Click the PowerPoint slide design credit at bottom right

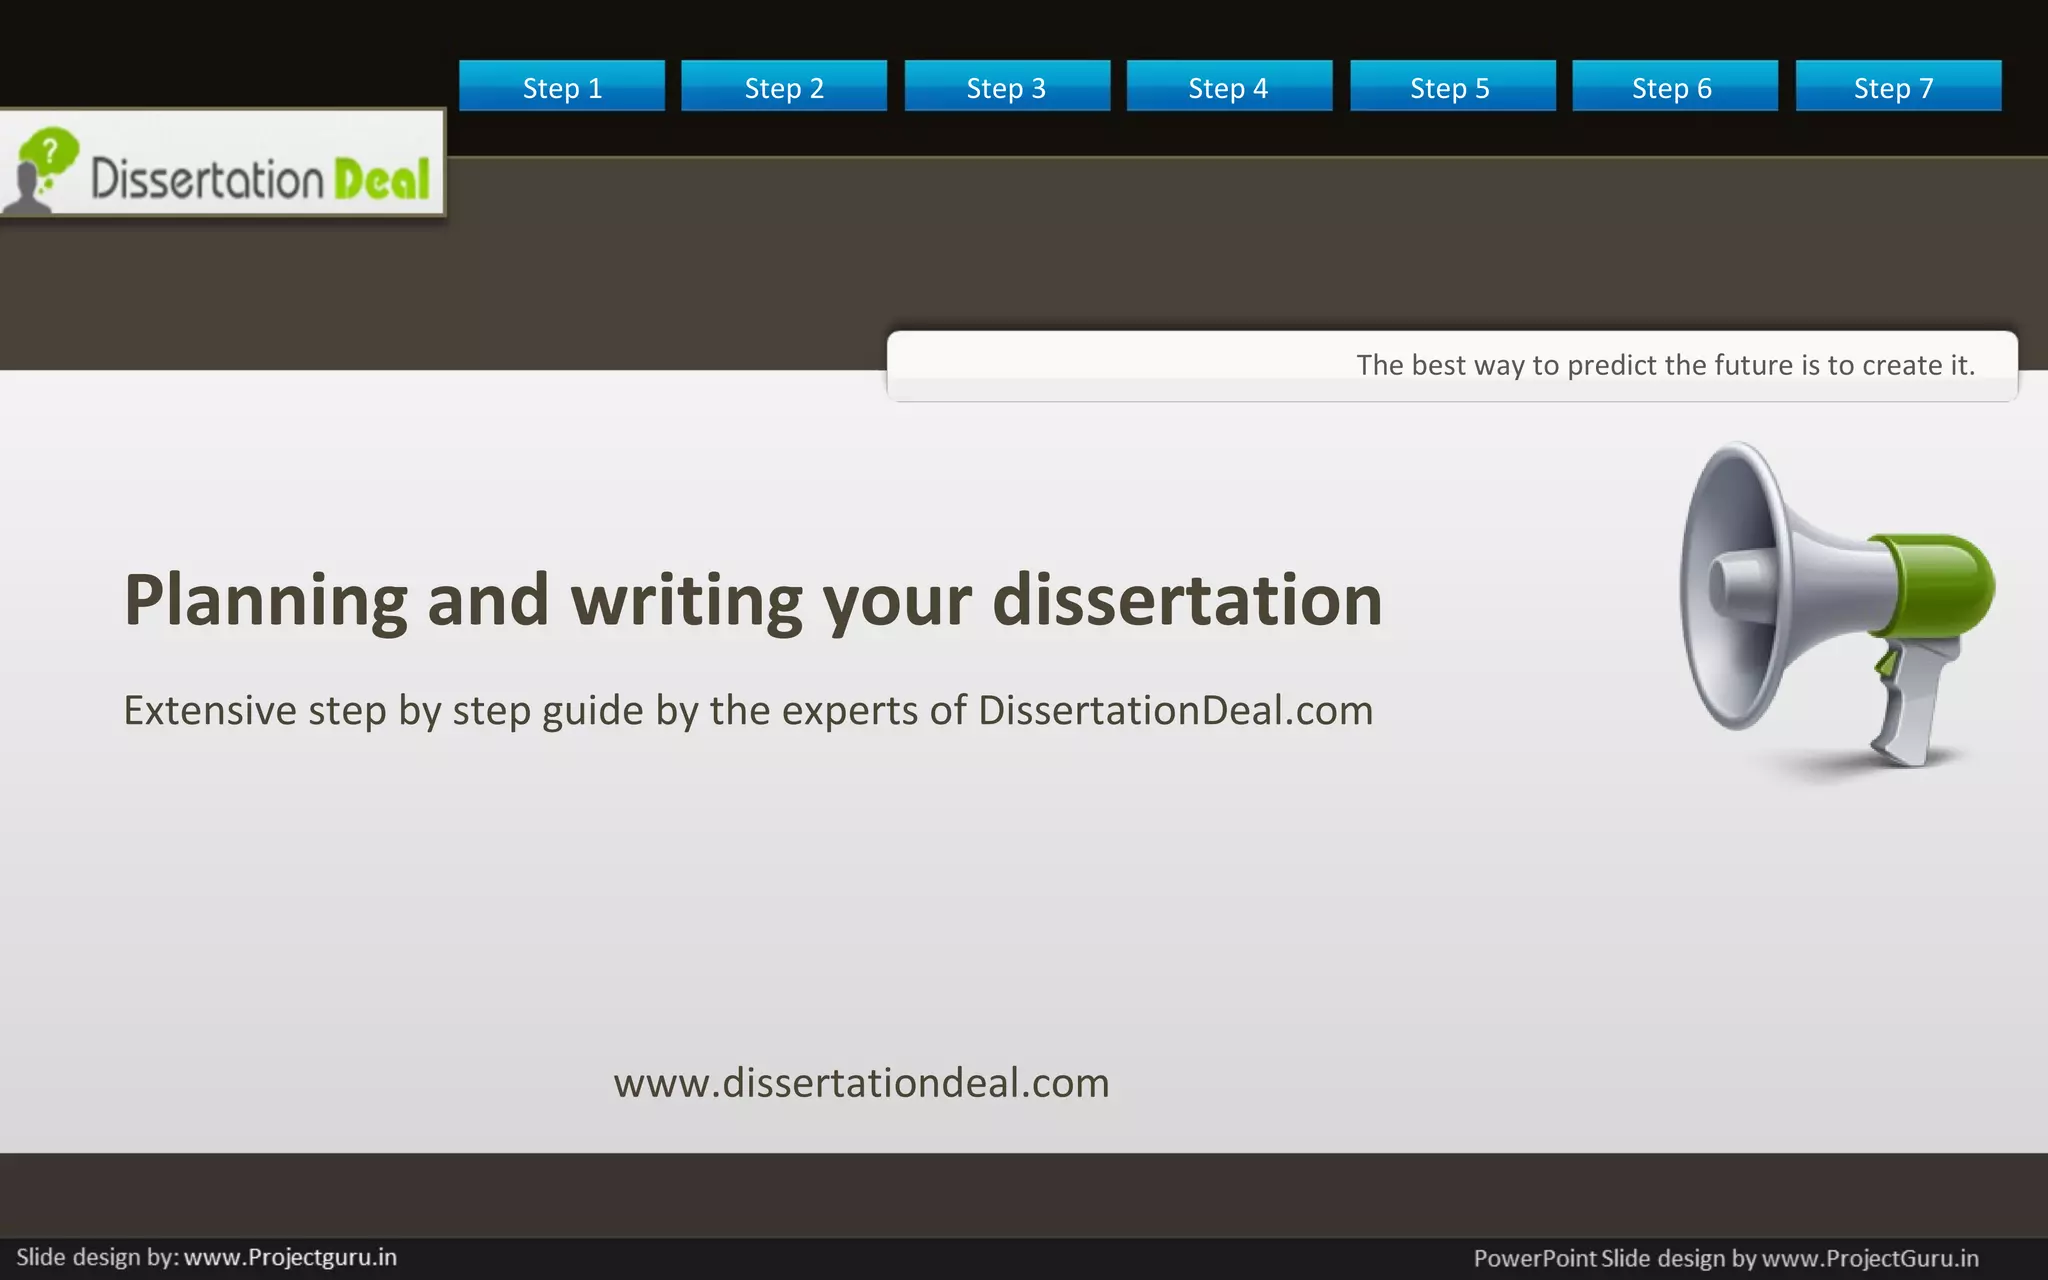[1725, 1258]
